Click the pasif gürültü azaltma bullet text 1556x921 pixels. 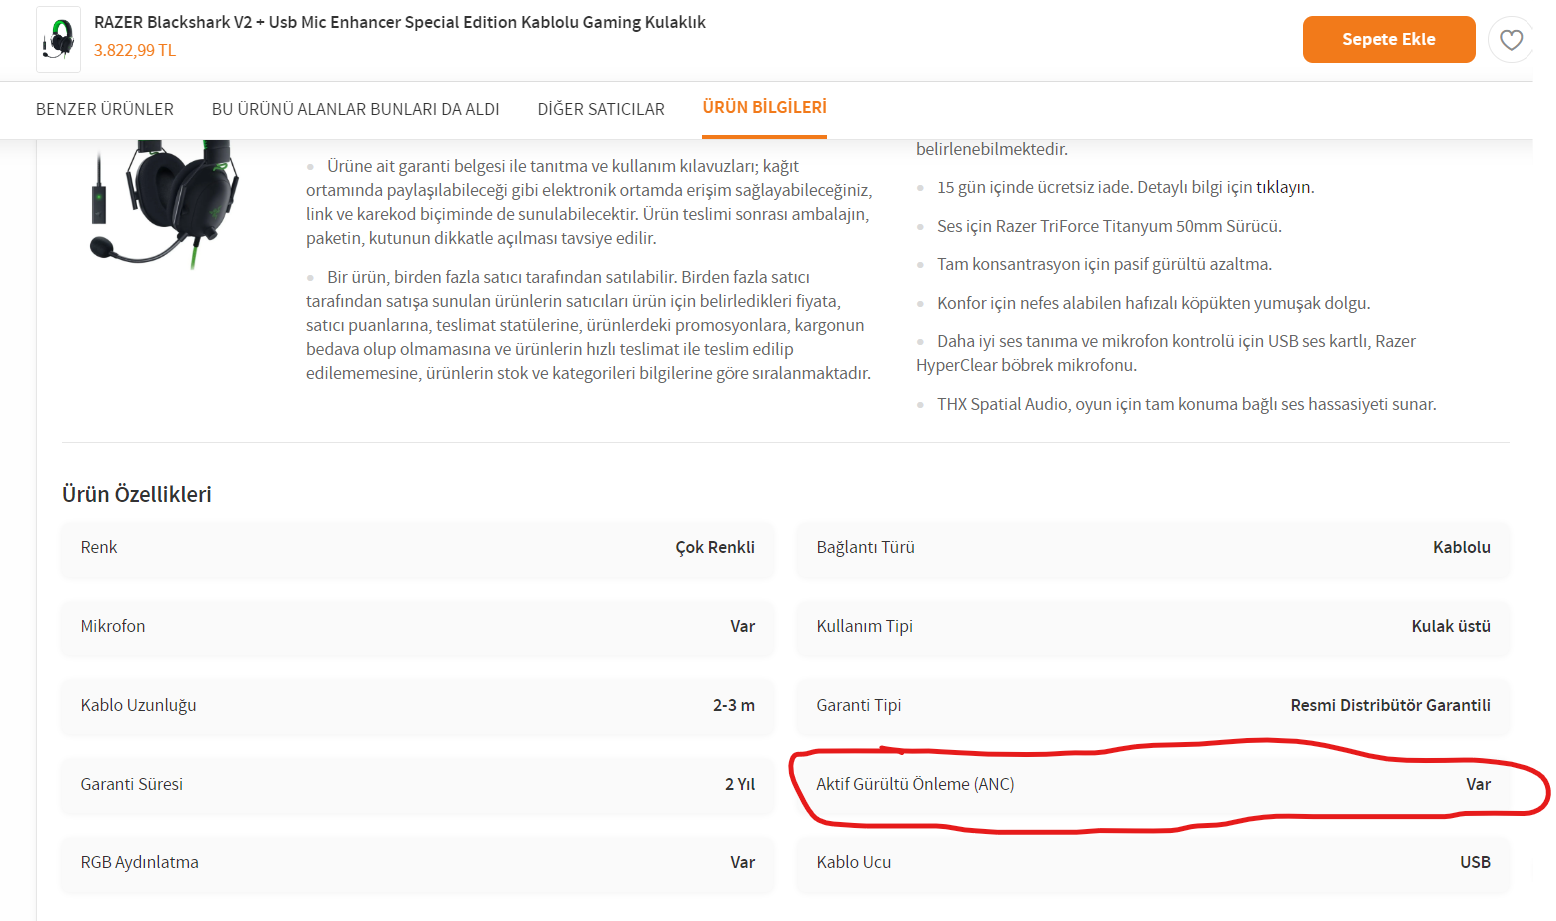1104,264
